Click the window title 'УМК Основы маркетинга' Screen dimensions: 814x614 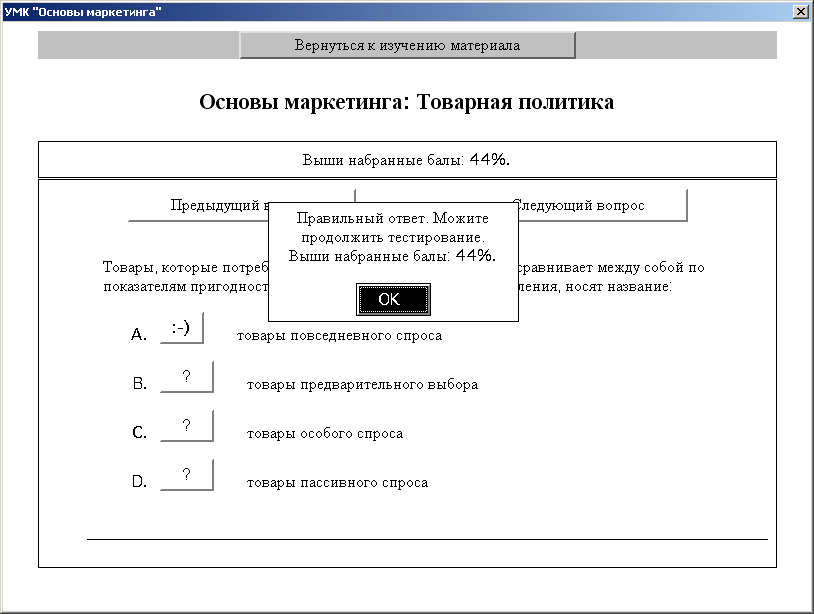tap(83, 11)
